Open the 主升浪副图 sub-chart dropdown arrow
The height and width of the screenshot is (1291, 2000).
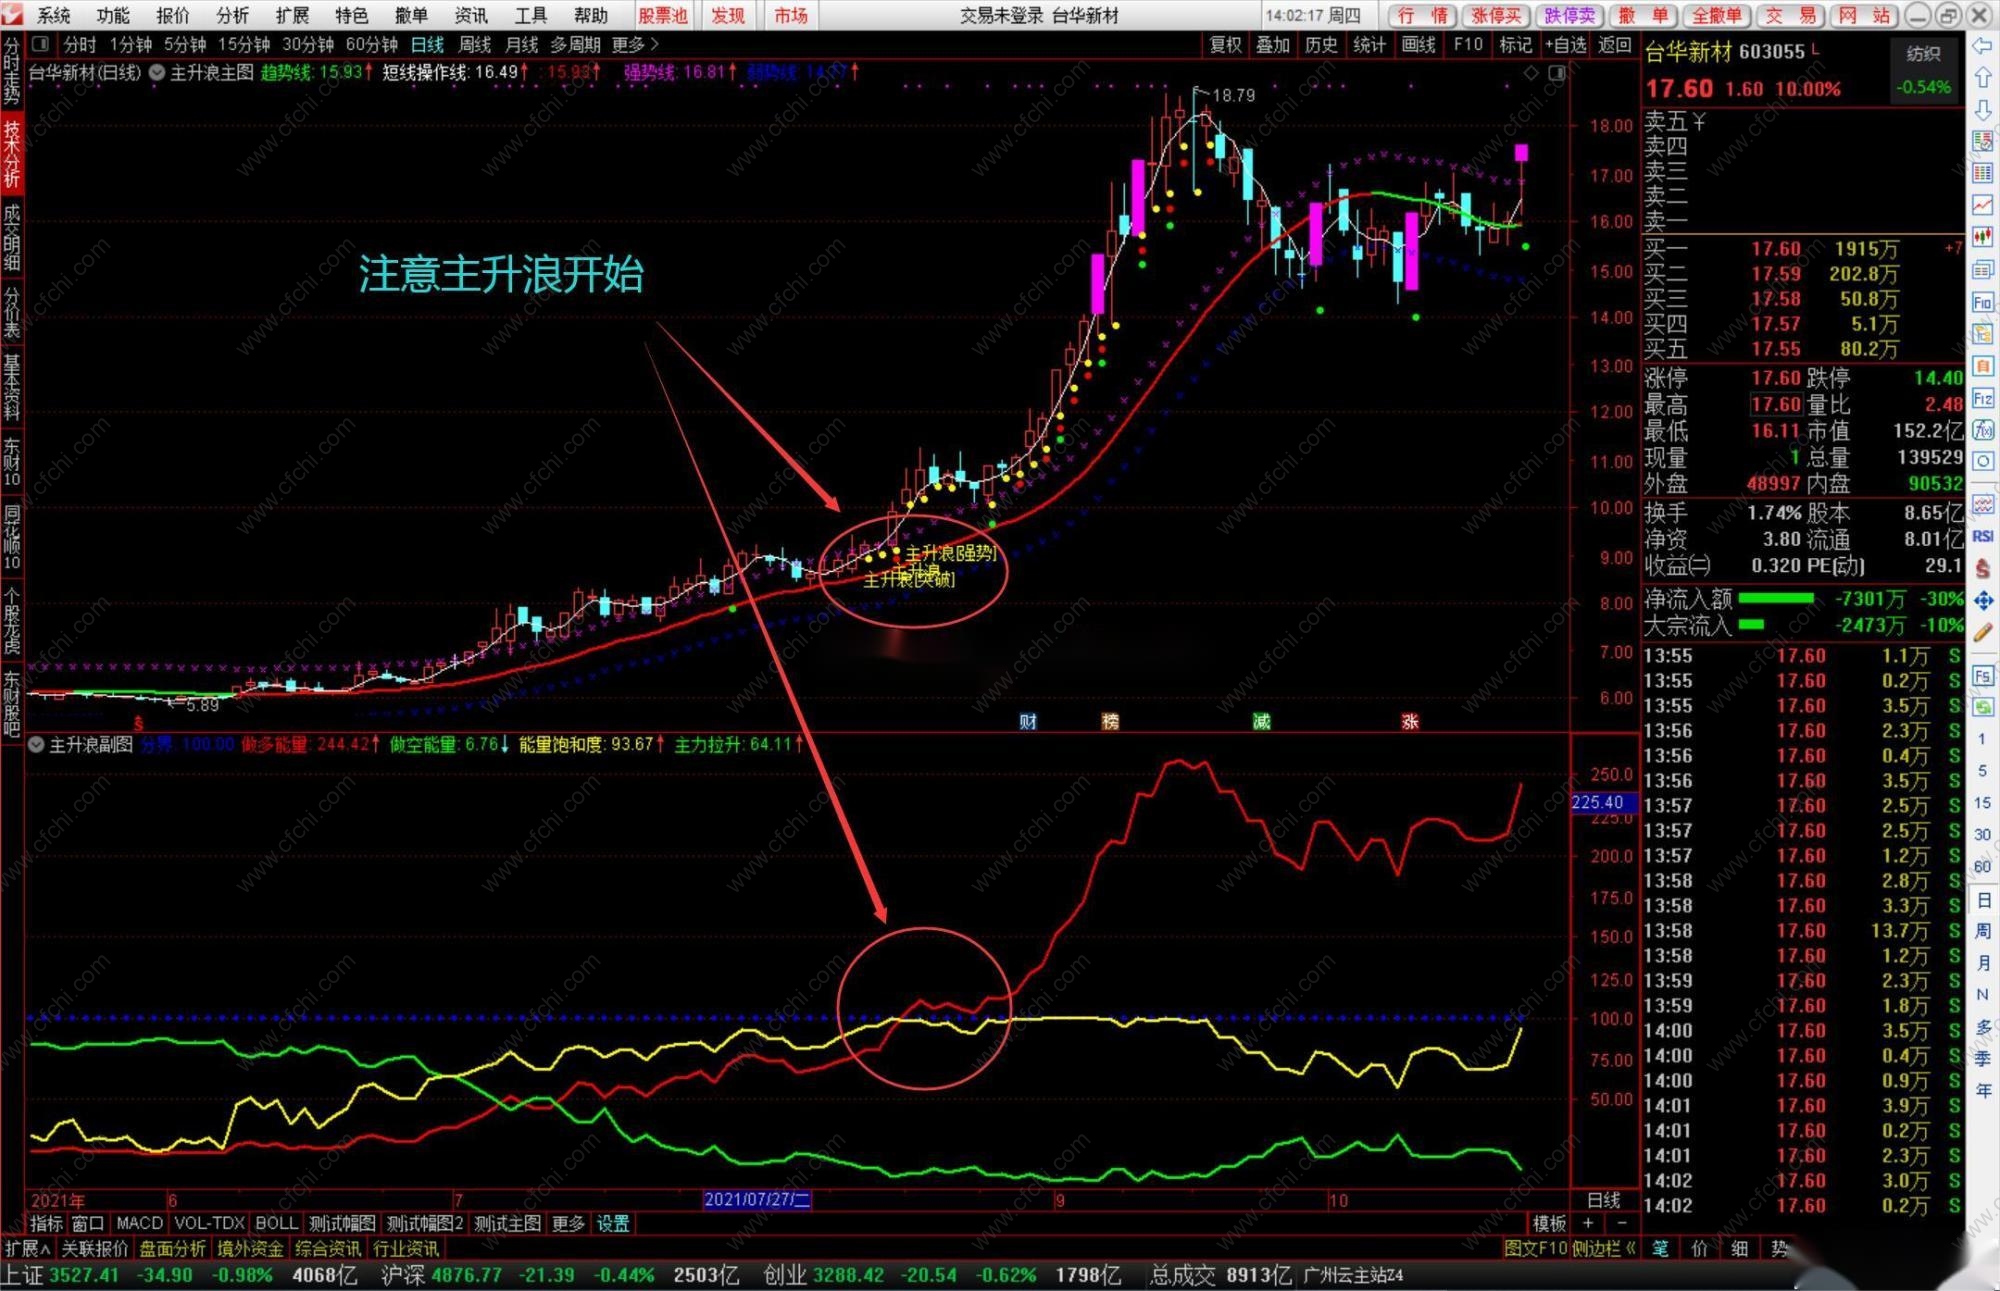(x=37, y=745)
